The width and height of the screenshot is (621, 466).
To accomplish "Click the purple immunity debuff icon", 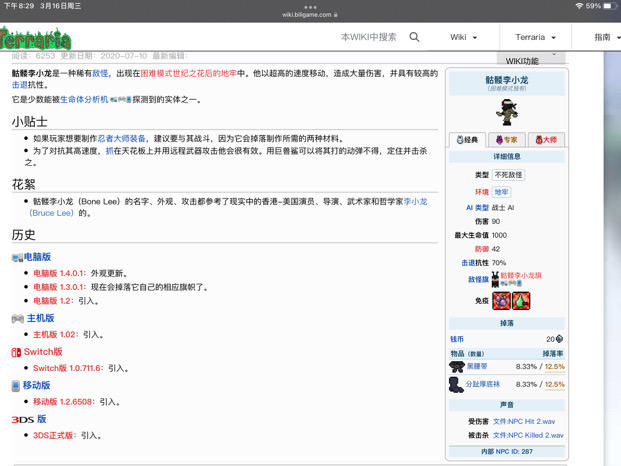I will (501, 301).
